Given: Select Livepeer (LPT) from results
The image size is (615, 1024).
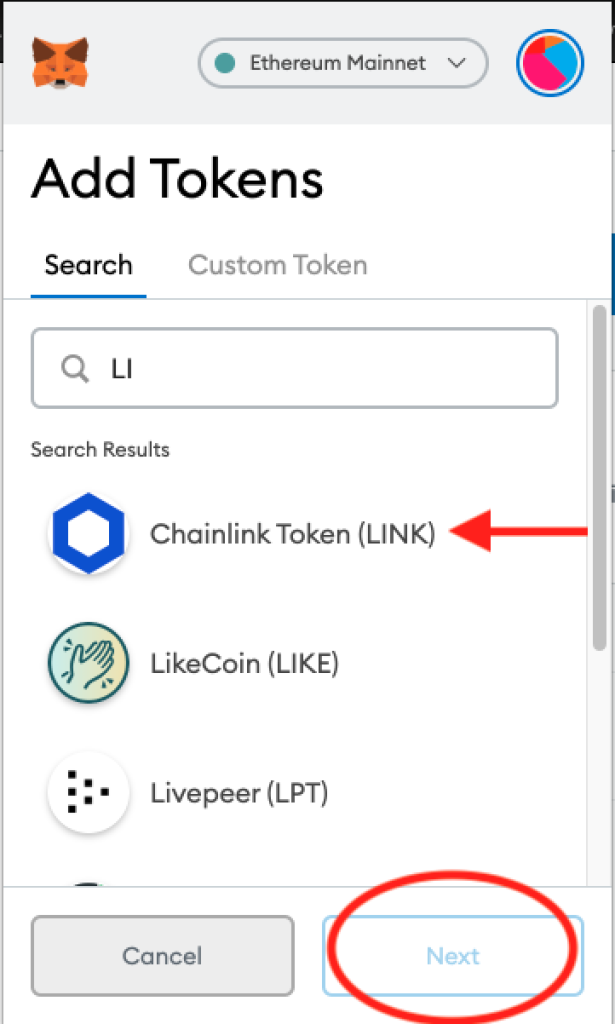Looking at the screenshot, I should click(x=239, y=794).
